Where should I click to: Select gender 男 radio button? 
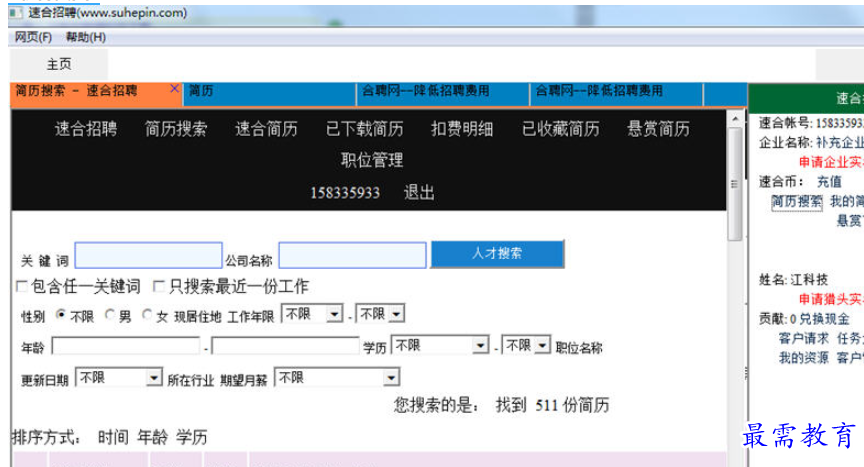[x=109, y=315]
